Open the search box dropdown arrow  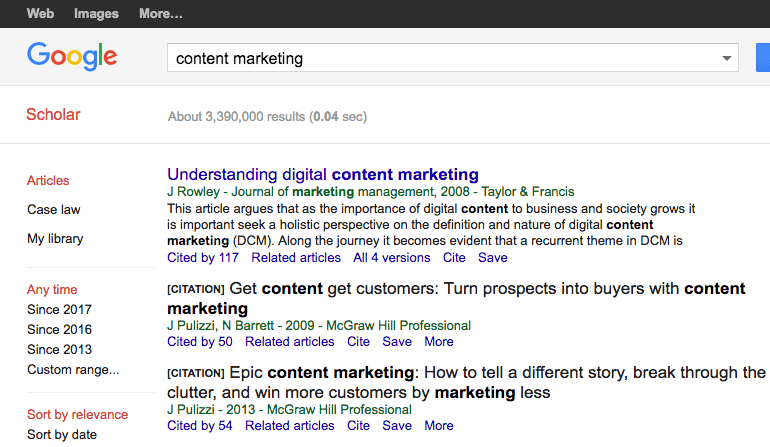point(726,58)
